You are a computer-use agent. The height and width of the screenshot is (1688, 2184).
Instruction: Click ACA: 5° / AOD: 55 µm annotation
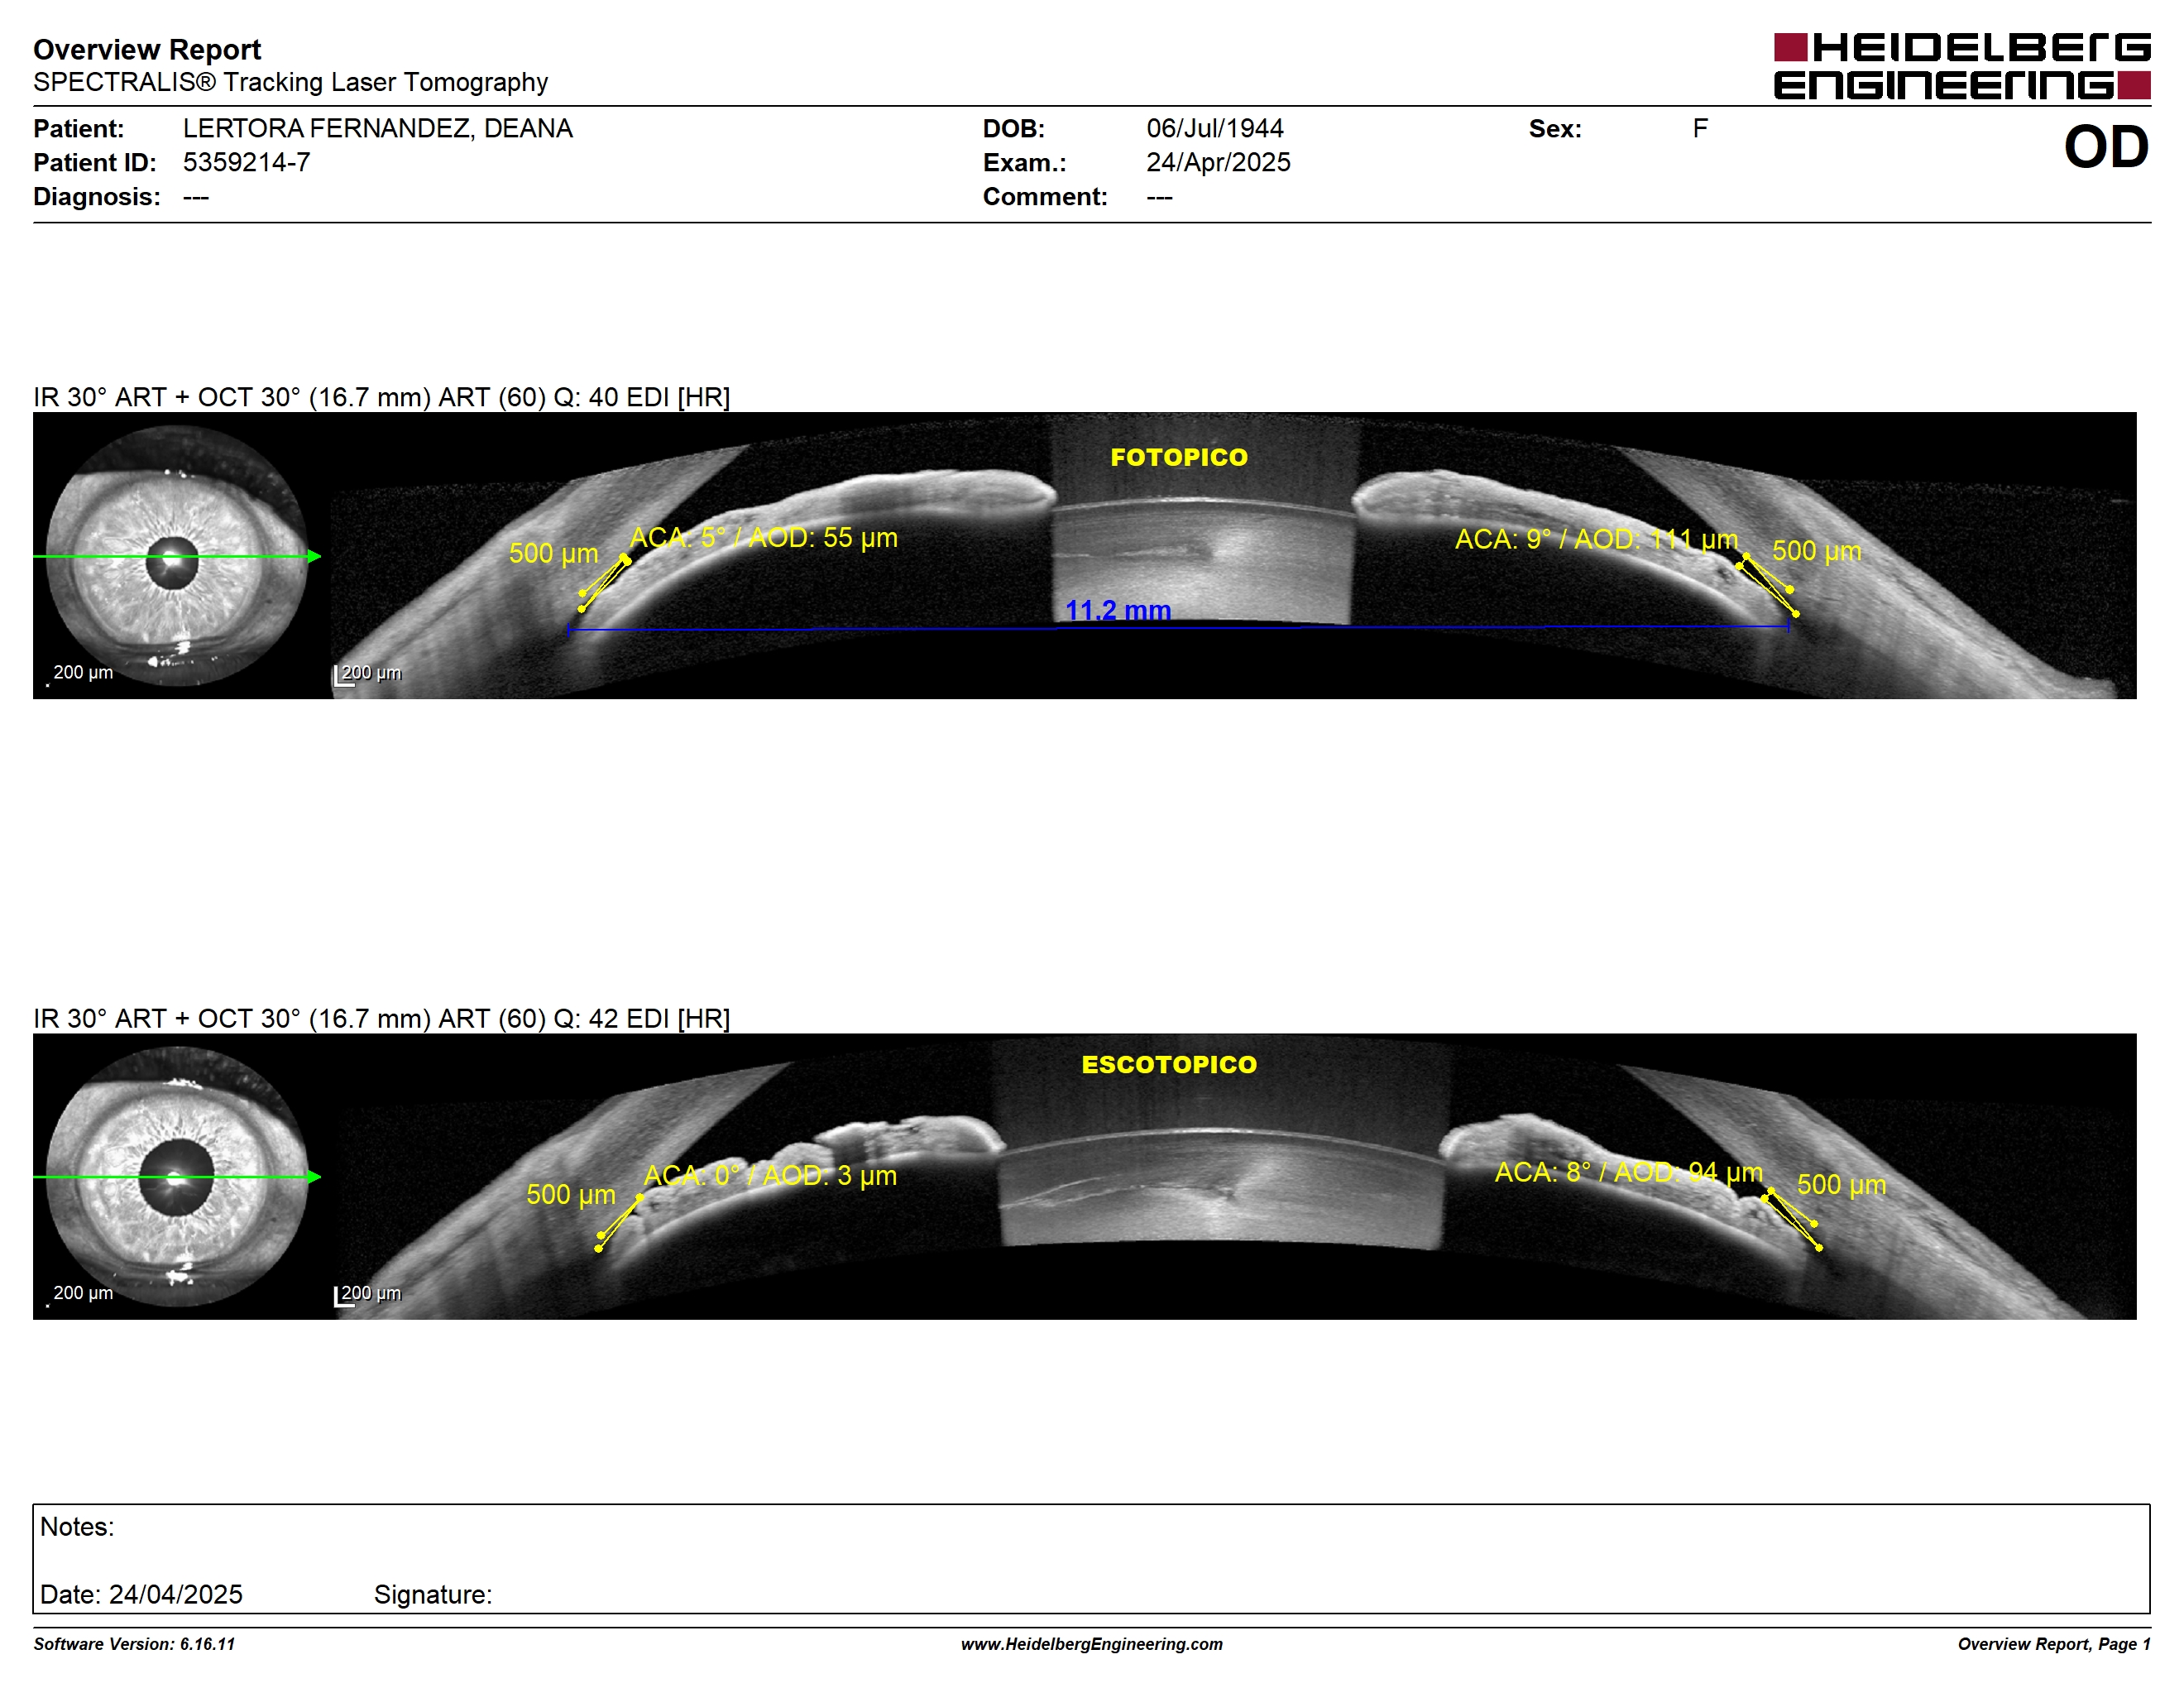764,538
